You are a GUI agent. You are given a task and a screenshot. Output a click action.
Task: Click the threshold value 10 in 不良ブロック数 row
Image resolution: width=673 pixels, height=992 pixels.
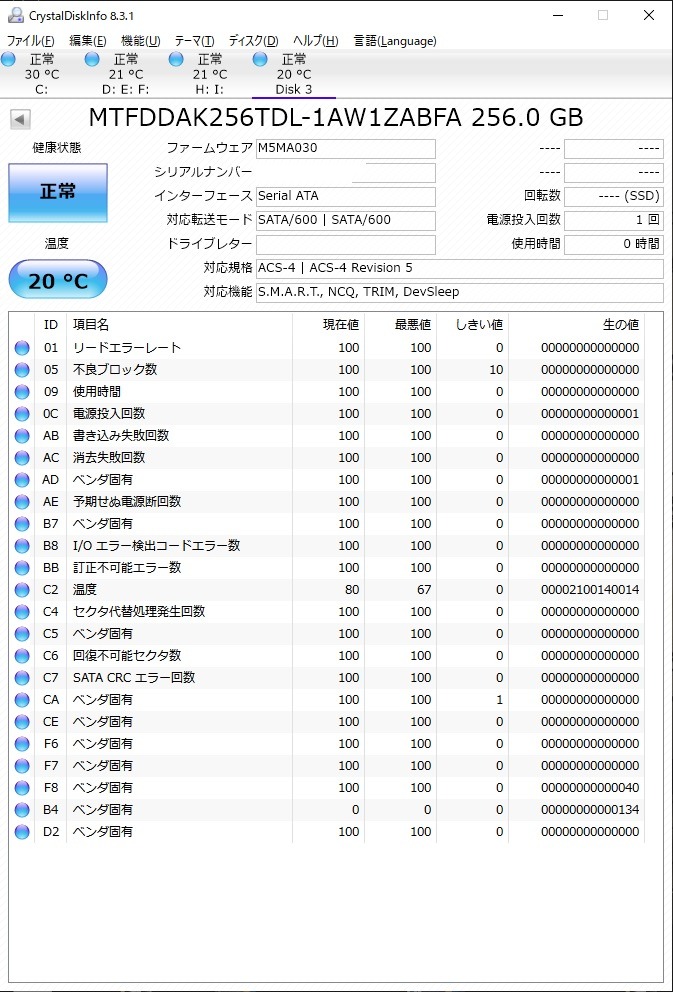[497, 370]
